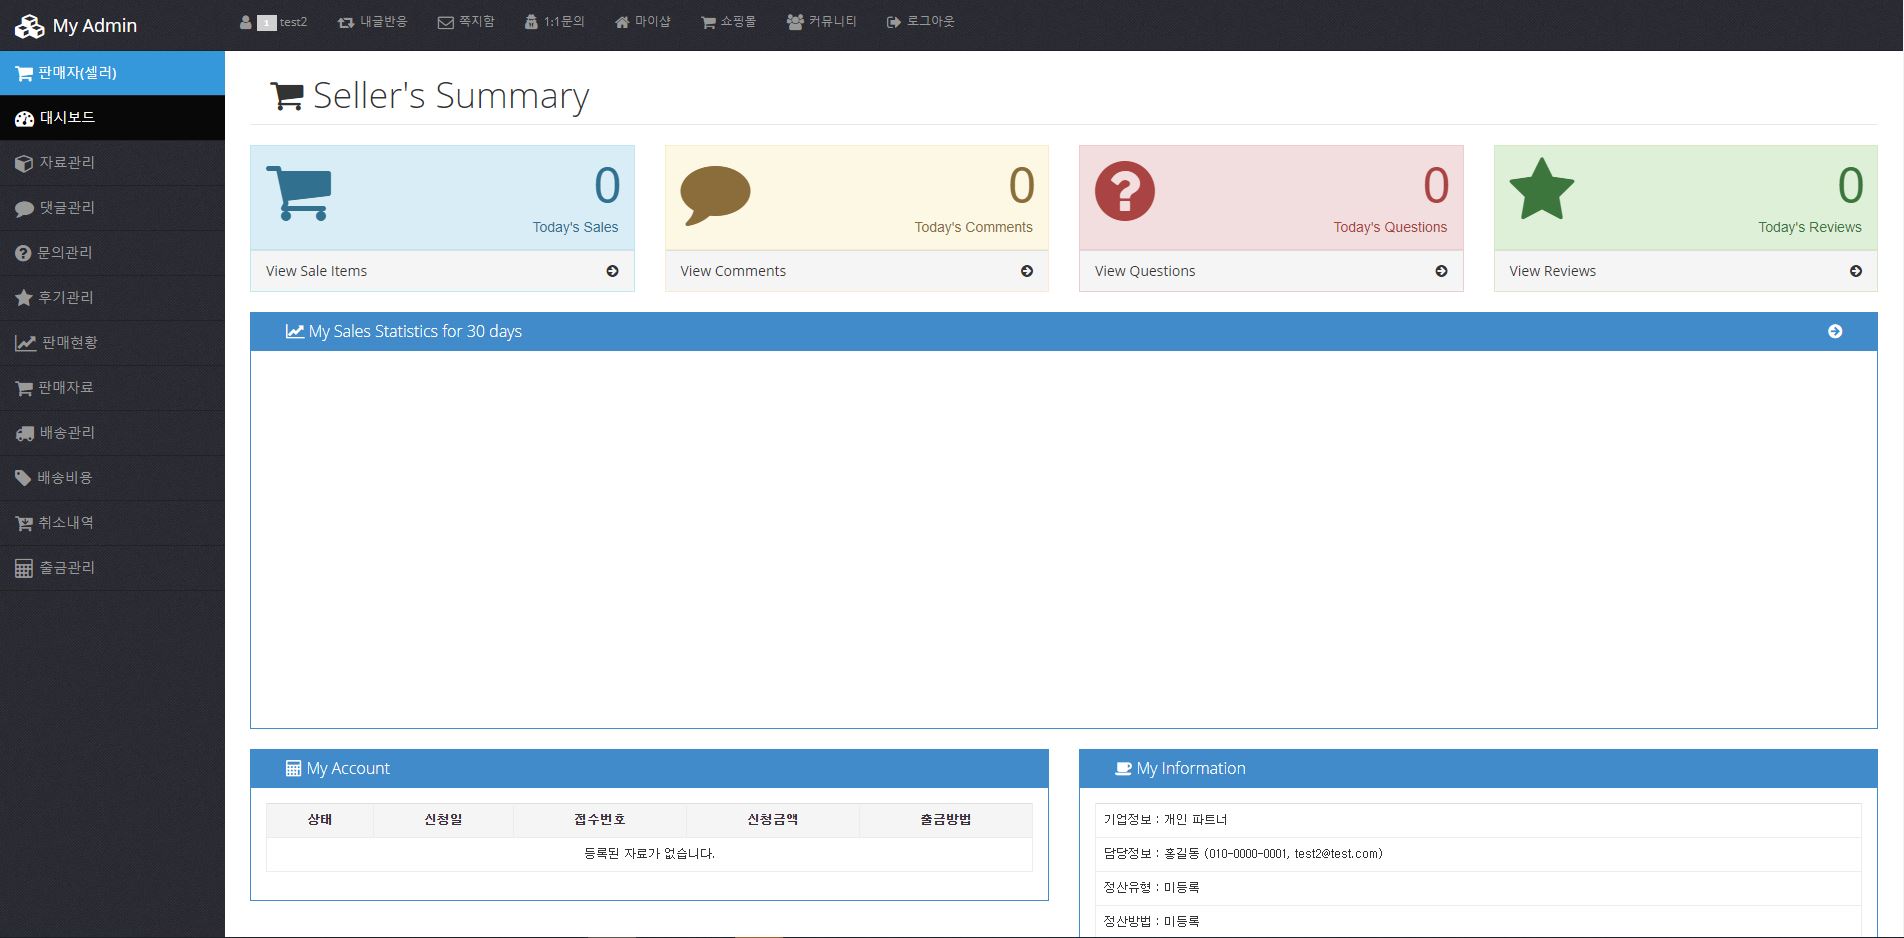Click arrow icon beside View Comments
This screenshot has width=1904, height=938.
point(1026,271)
